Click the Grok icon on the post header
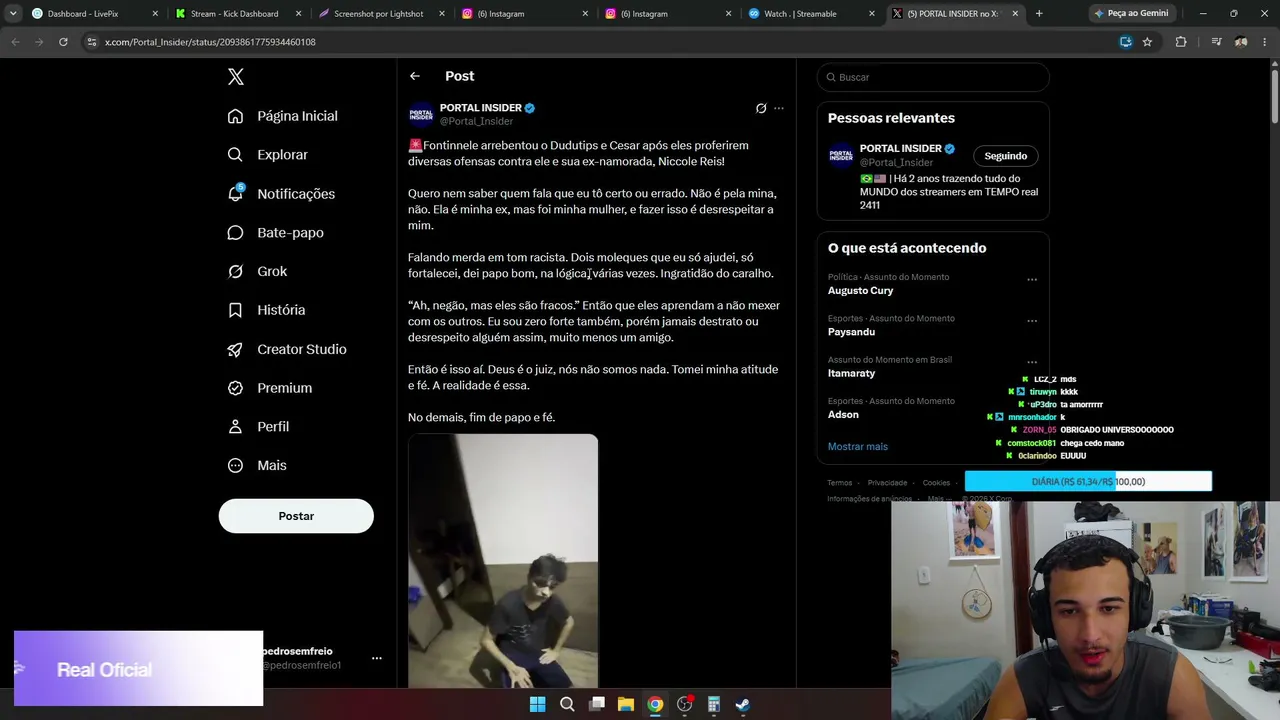1280x720 pixels. (761, 108)
